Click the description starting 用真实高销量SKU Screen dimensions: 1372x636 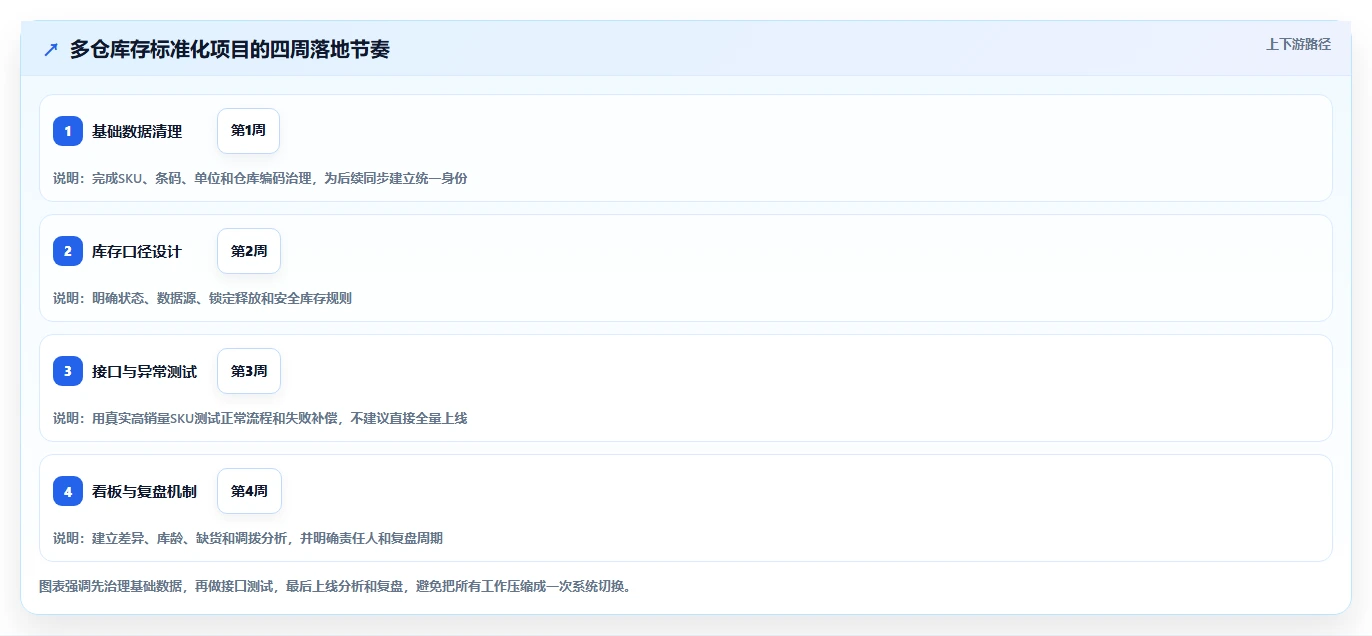(260, 418)
